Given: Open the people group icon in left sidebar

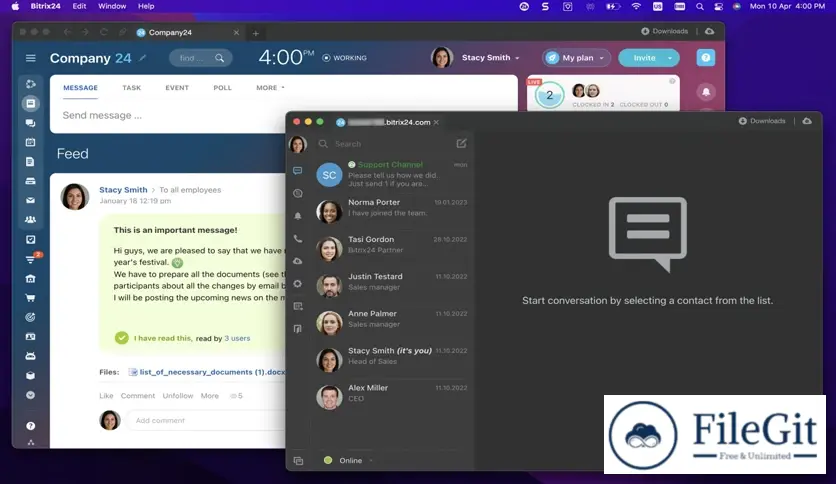Looking at the screenshot, I should [30, 220].
